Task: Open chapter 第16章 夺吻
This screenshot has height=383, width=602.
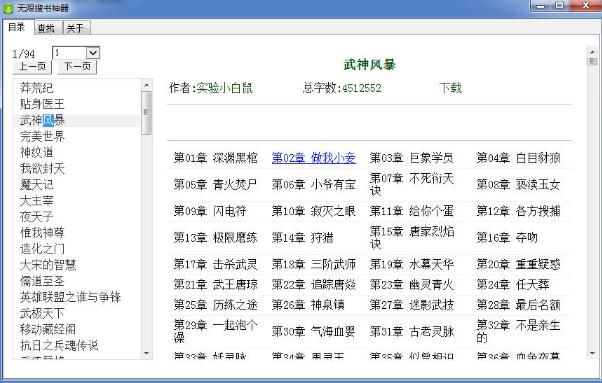Action: [507, 238]
